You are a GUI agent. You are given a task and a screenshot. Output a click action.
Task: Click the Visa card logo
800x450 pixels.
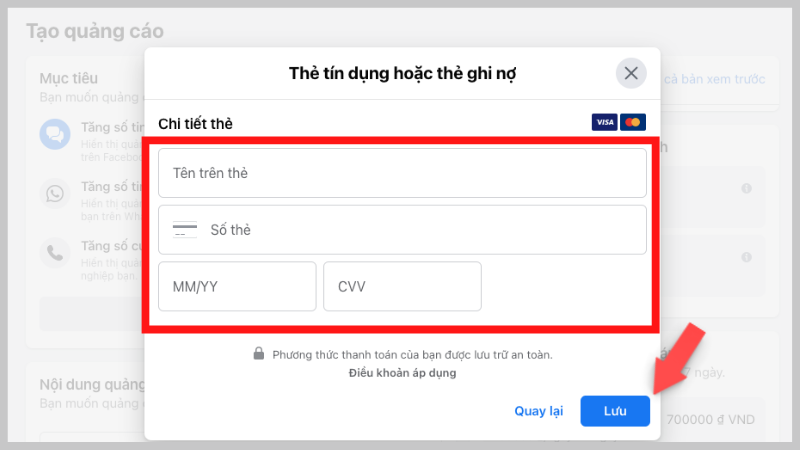604,122
